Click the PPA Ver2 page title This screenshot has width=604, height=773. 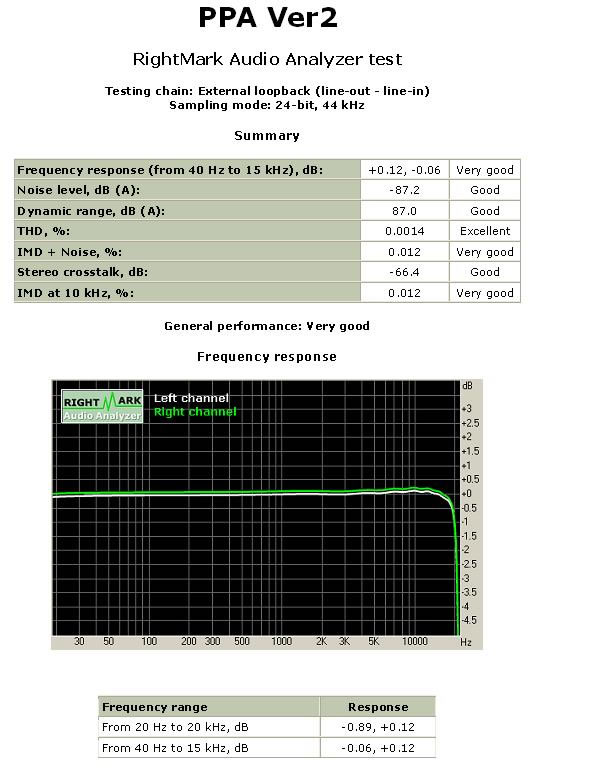tap(267, 18)
